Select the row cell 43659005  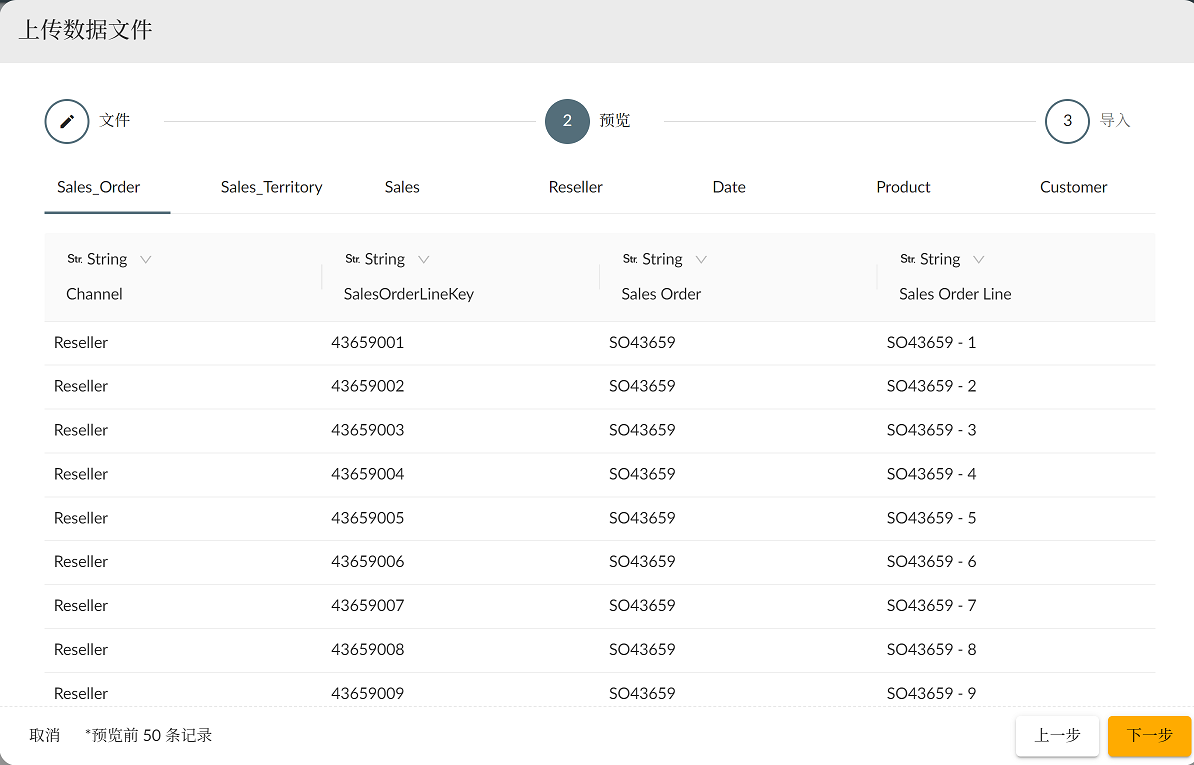pos(368,518)
